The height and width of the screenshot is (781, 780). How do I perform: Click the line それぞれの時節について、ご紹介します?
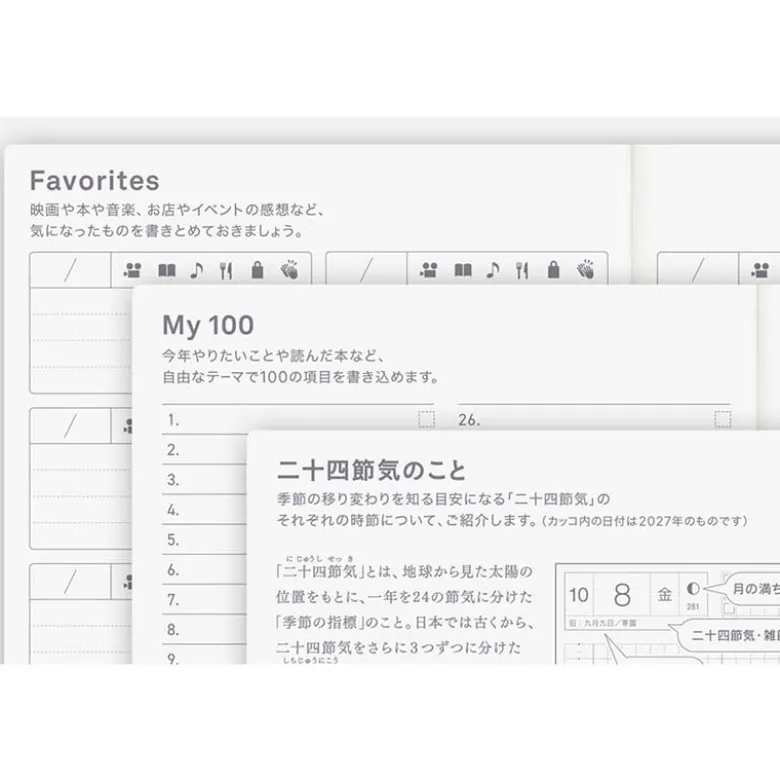point(406,521)
